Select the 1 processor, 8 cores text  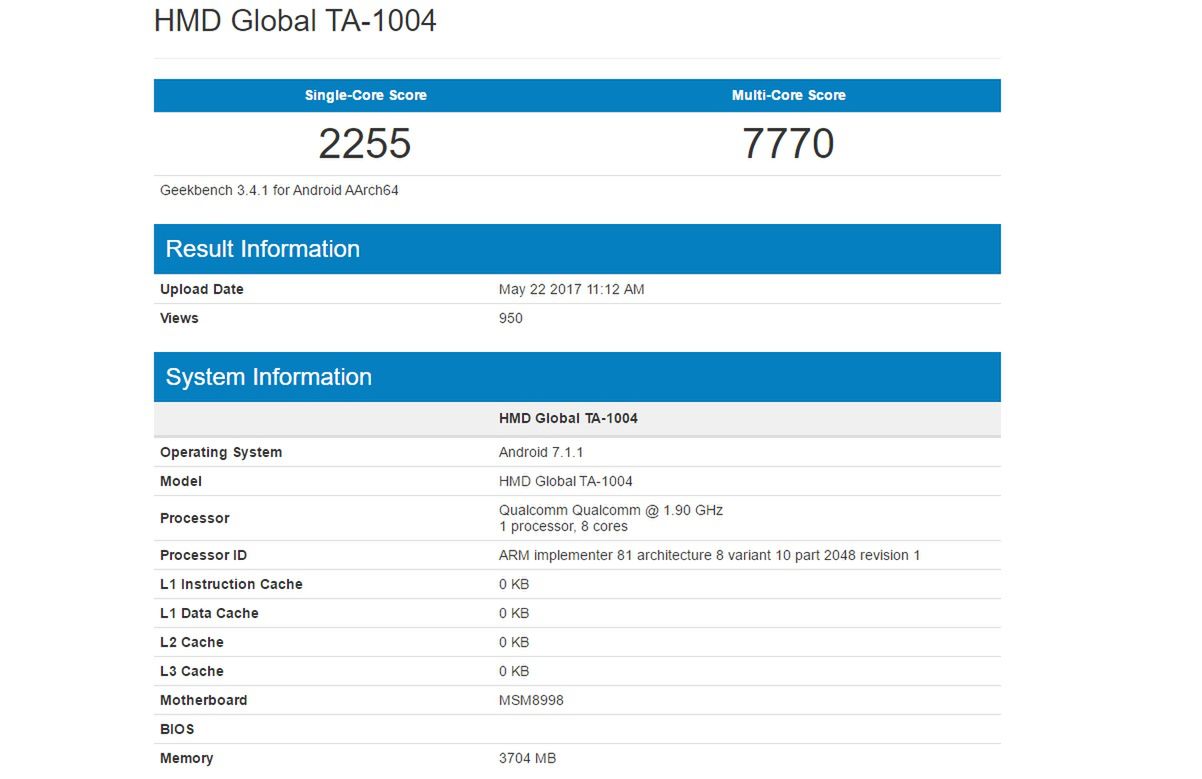pos(564,526)
